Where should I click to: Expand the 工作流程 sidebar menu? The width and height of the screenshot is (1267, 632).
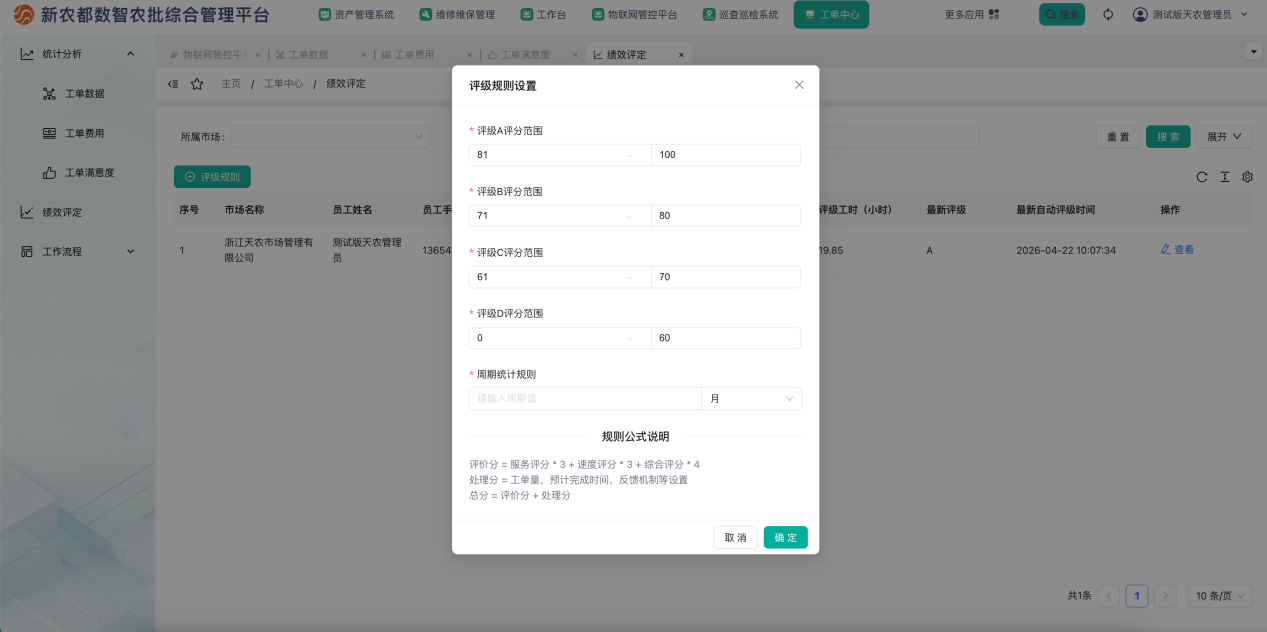point(78,252)
